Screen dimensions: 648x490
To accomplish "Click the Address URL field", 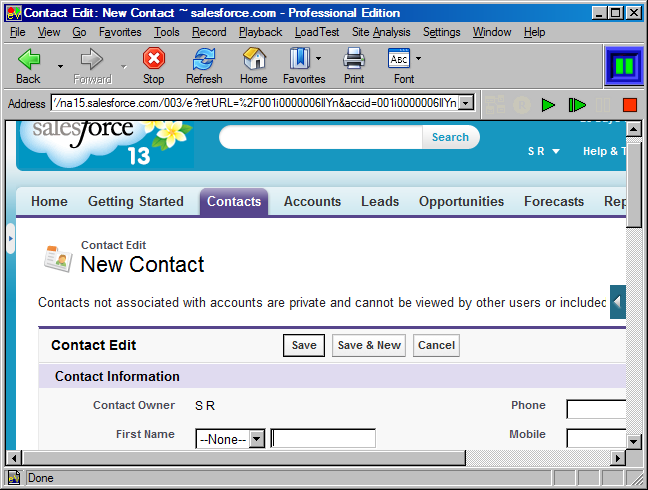I will (255, 103).
